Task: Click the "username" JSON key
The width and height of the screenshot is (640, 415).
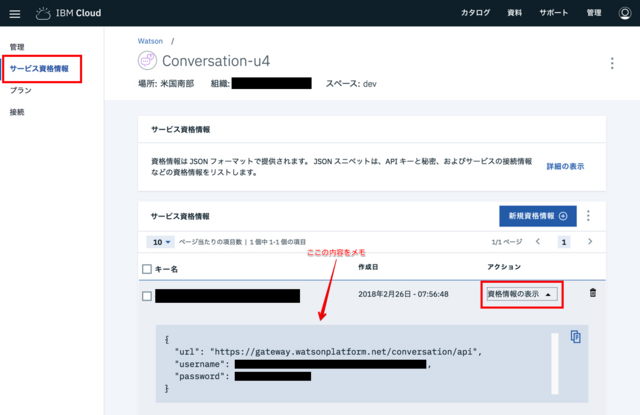Action: click(200, 364)
